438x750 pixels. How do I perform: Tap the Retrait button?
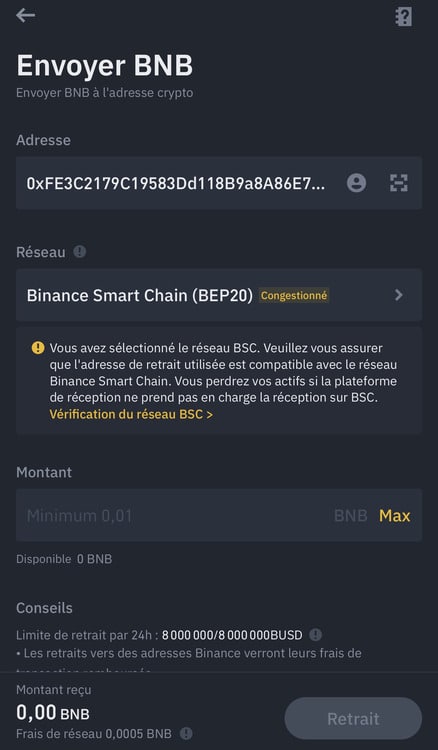coord(353,718)
